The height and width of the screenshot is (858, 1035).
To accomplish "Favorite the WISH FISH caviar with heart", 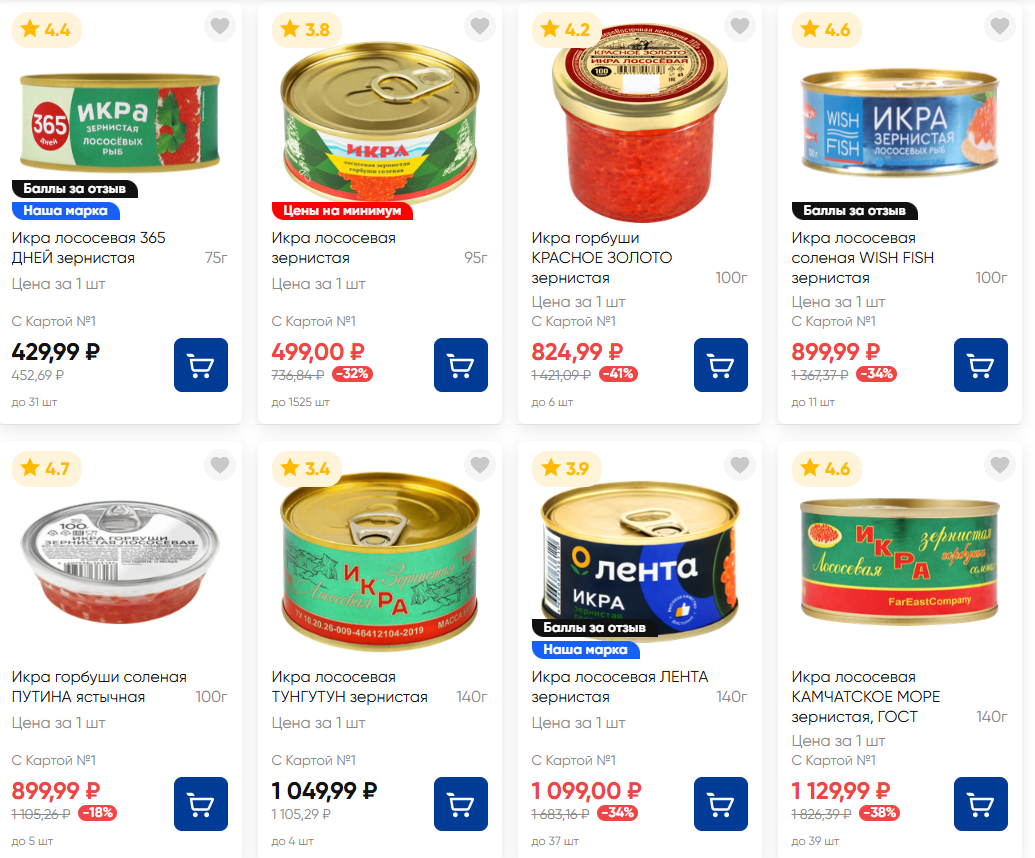I will 1000,26.
